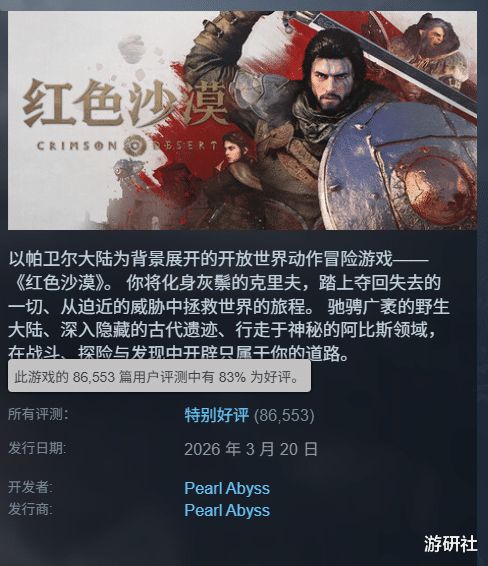Click the 所有评测 label
The height and width of the screenshot is (566, 488).
38,414
